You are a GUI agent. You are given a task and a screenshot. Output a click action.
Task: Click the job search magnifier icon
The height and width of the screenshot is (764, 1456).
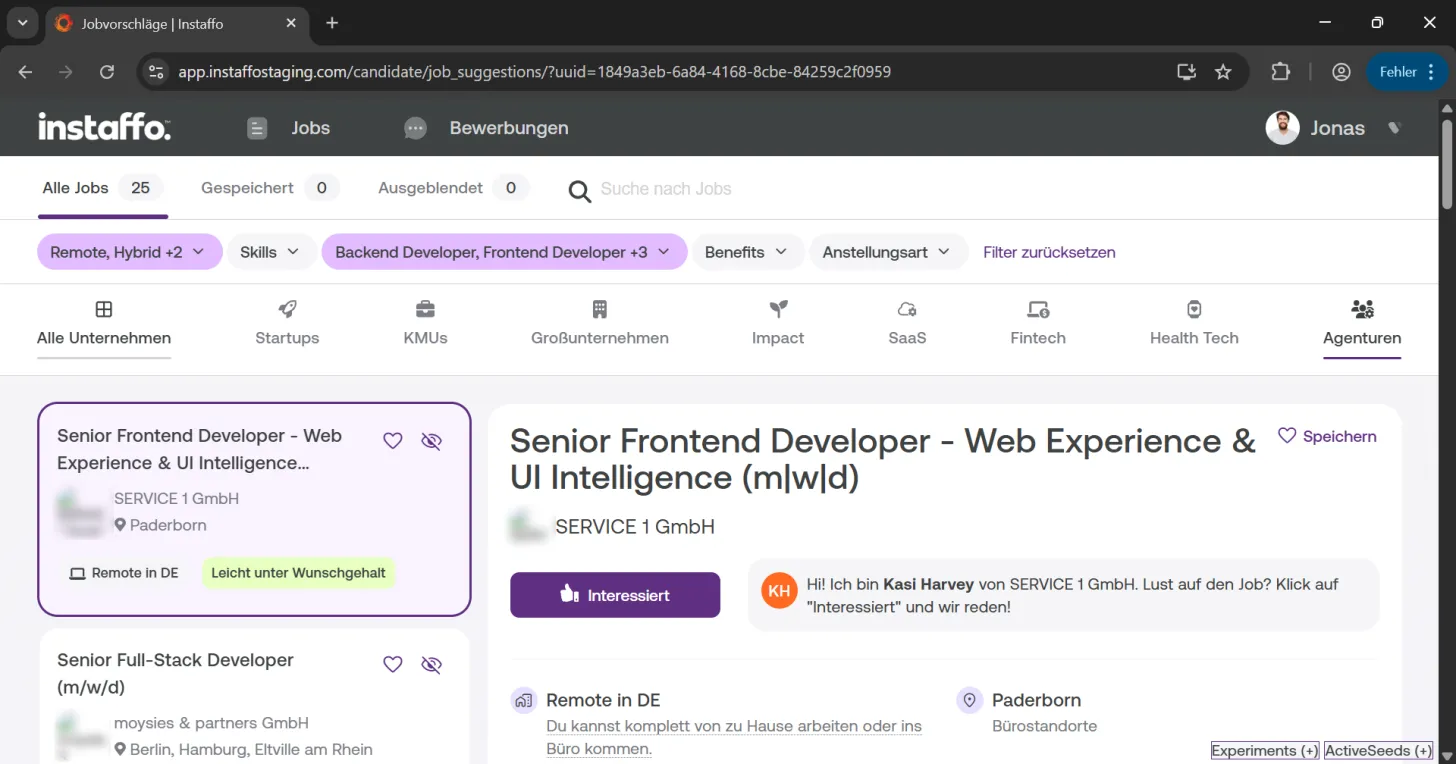[580, 190]
